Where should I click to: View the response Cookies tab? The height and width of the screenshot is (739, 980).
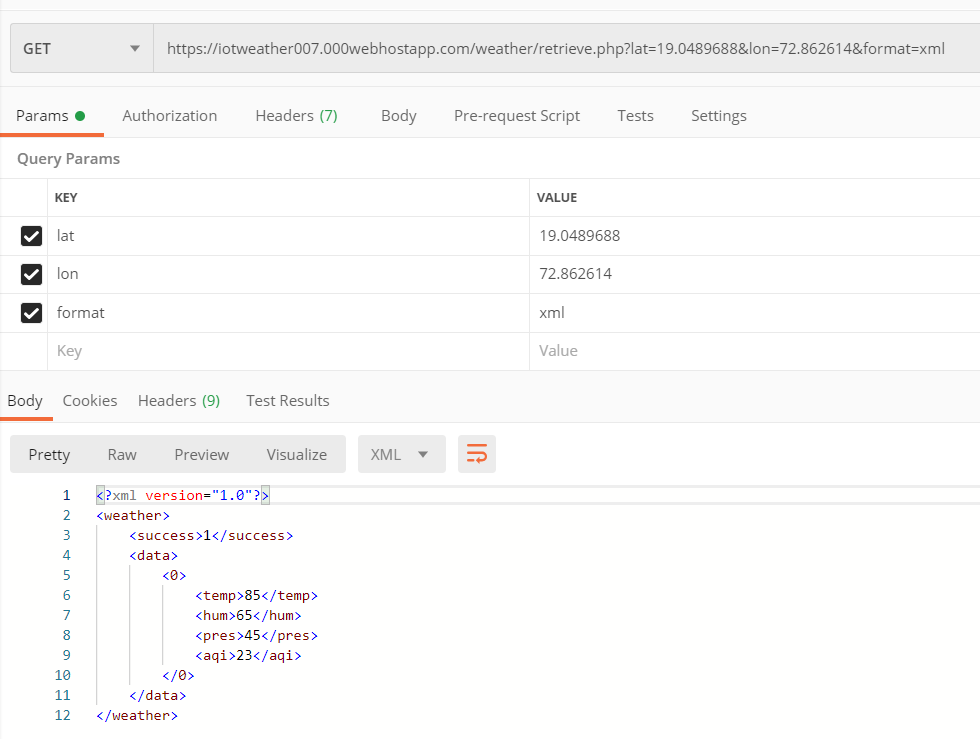pos(90,401)
